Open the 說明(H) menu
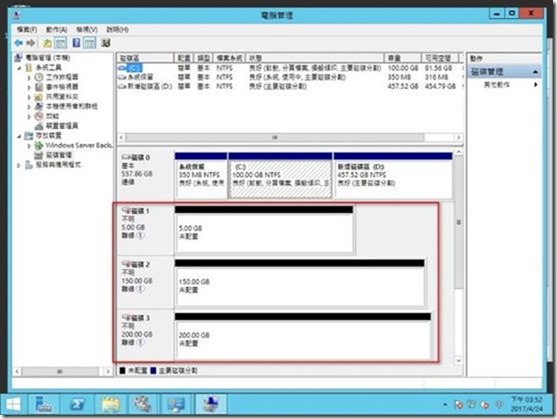557x419 pixels. point(117,29)
